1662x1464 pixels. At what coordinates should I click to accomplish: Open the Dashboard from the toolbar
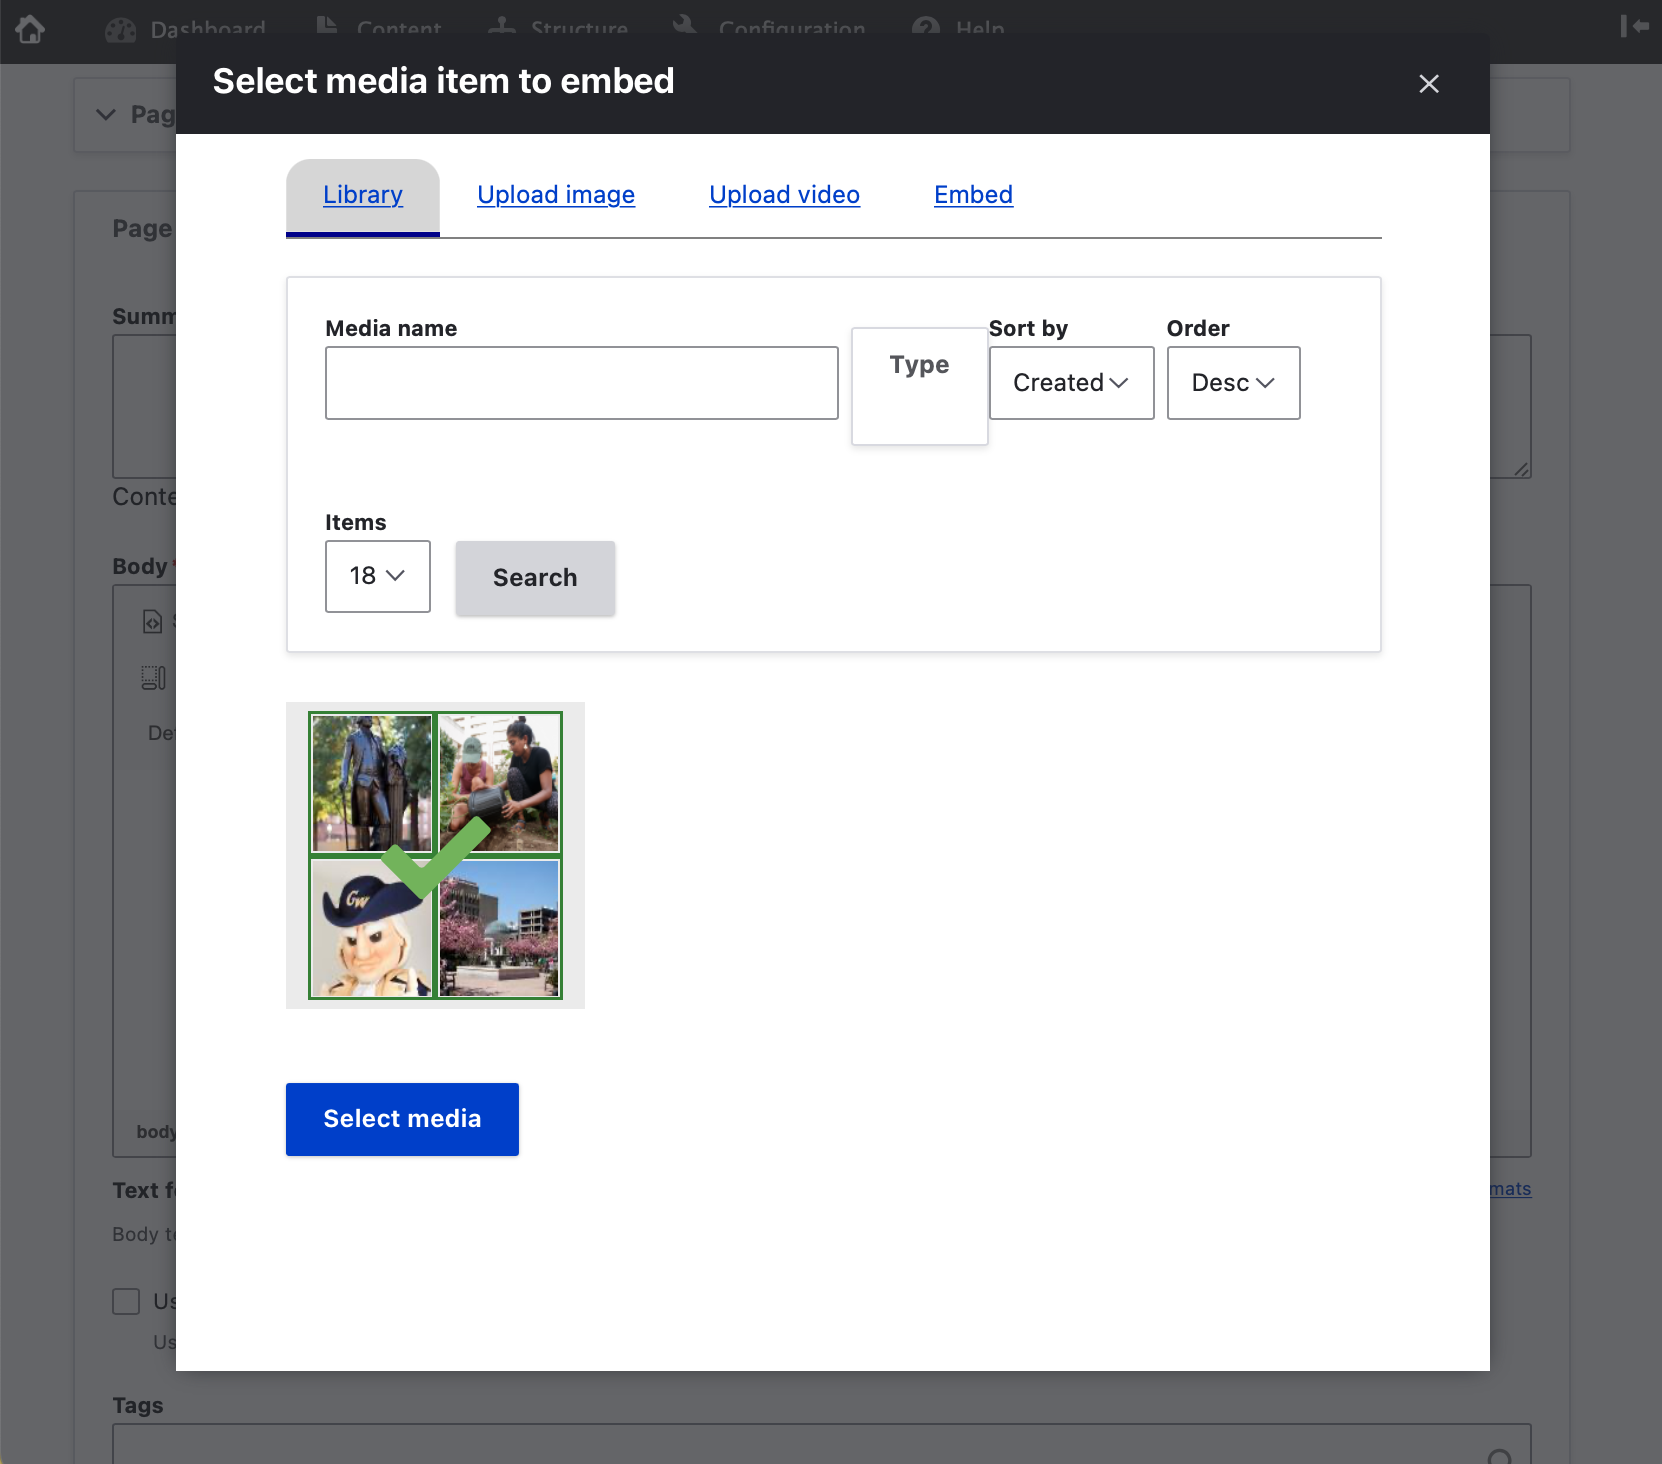(120, 28)
